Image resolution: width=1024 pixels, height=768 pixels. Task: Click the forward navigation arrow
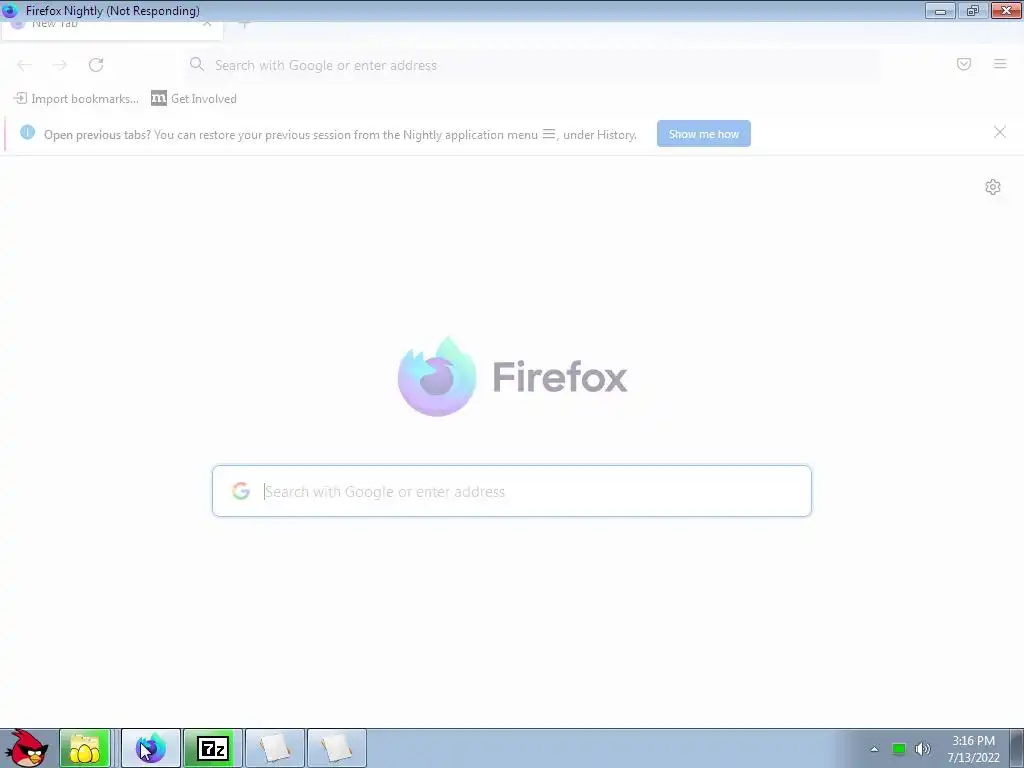(x=60, y=65)
